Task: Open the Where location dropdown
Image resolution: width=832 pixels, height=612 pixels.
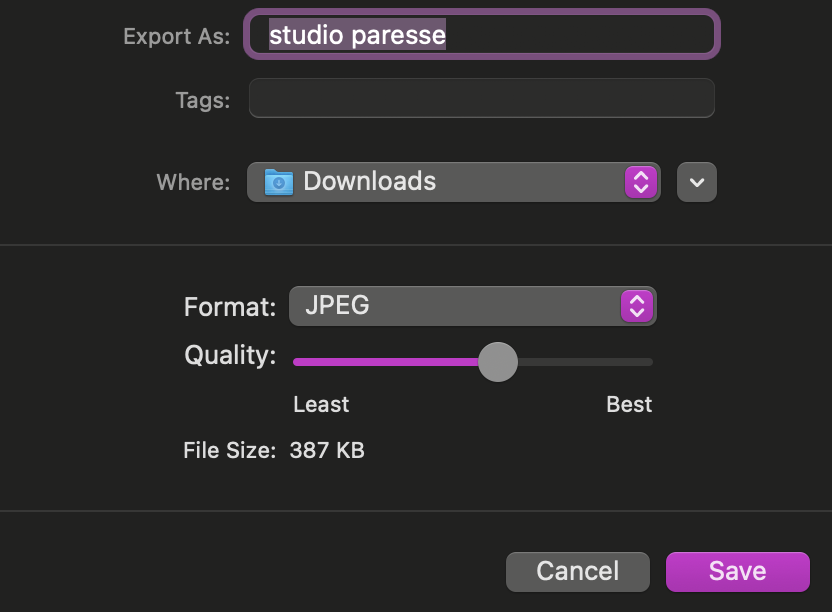Action: click(452, 182)
